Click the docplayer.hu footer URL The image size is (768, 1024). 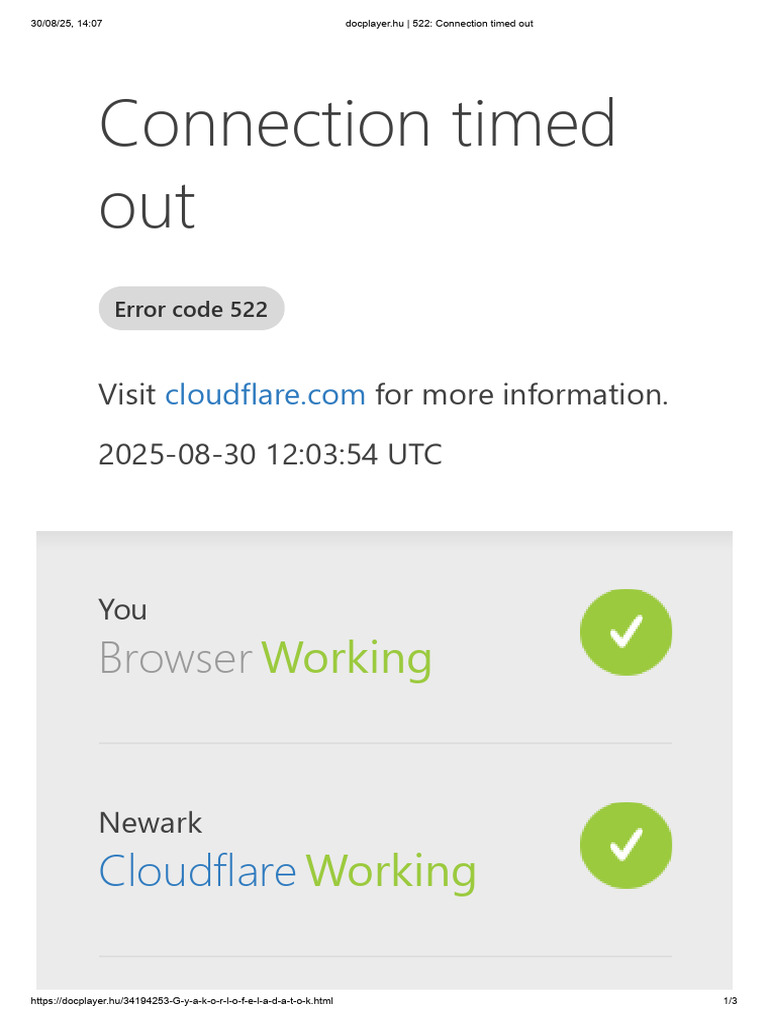(x=182, y=1000)
